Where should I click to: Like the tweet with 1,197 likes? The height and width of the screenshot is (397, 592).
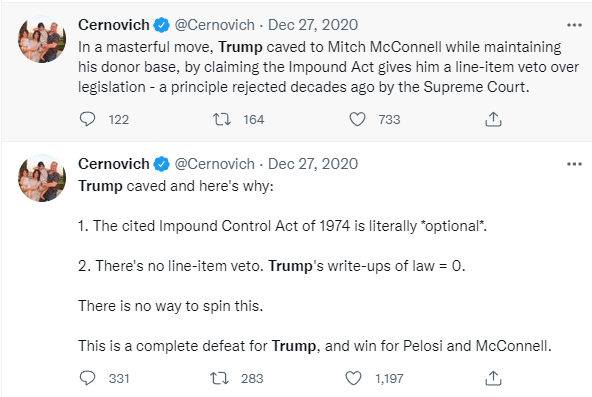tap(354, 378)
